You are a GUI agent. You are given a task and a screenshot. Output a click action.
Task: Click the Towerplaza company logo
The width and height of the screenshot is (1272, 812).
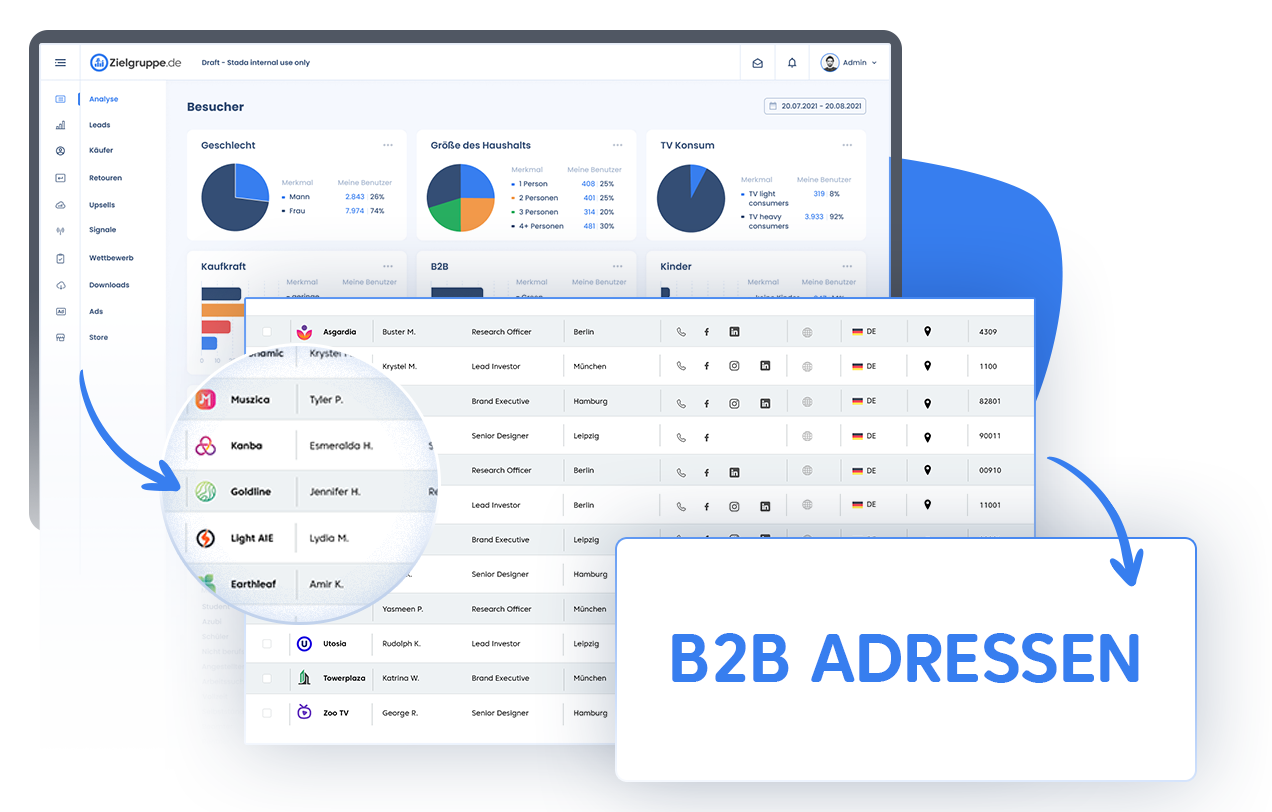pyautogui.click(x=305, y=678)
